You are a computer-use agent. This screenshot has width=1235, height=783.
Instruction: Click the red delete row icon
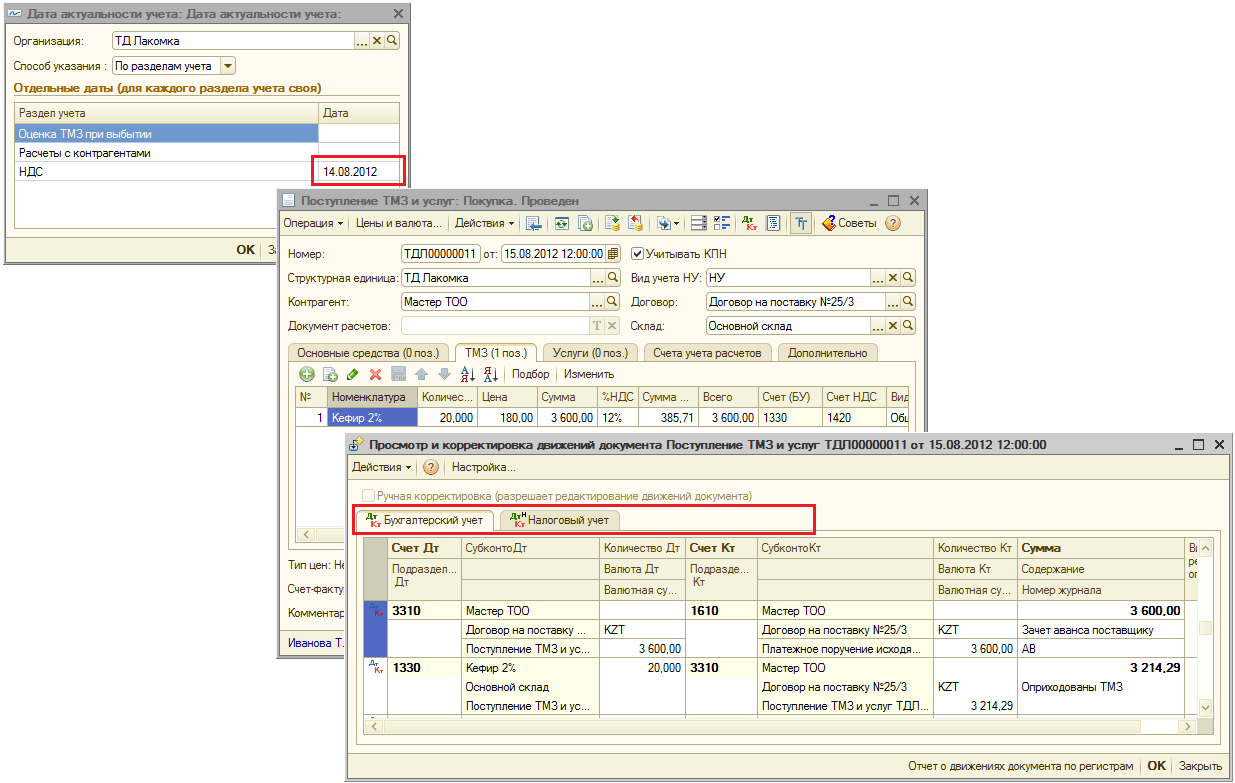click(x=376, y=374)
